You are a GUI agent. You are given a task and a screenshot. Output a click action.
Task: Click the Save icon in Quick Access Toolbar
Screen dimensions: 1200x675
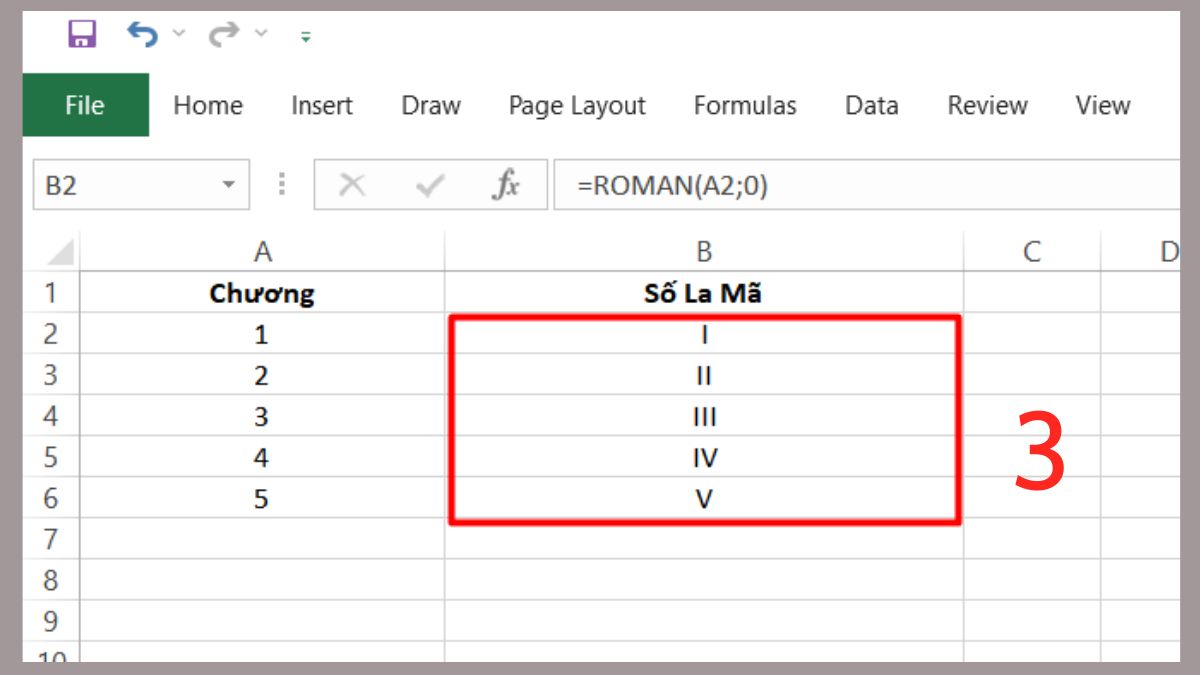(x=80, y=33)
